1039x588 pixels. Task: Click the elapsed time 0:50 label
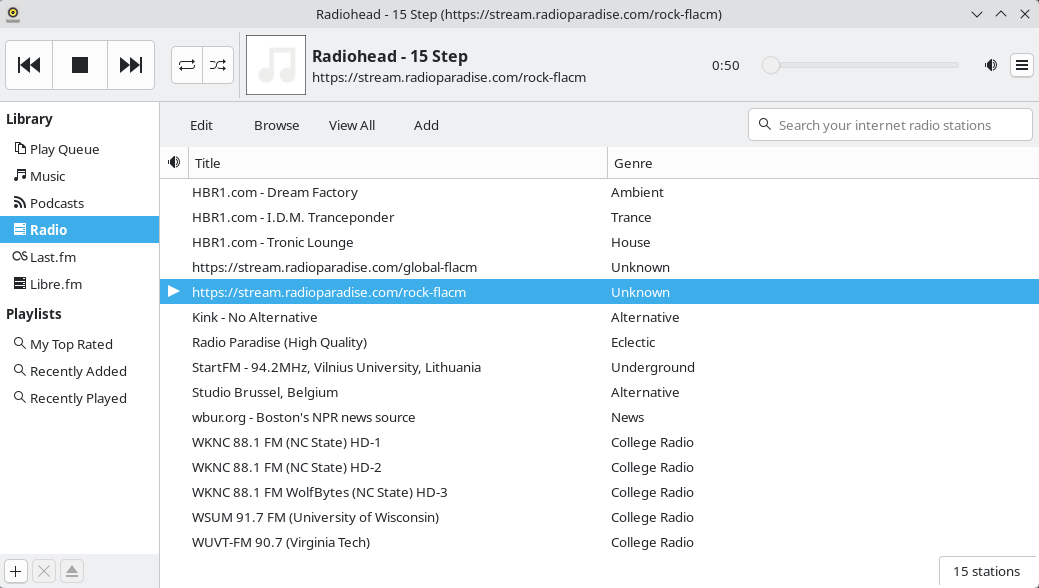click(x=726, y=66)
